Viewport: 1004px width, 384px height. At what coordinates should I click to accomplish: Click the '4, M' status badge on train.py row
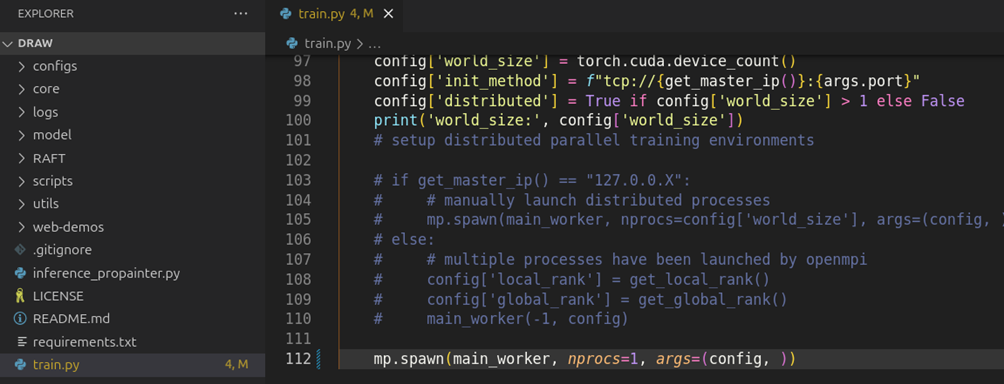tap(236, 365)
